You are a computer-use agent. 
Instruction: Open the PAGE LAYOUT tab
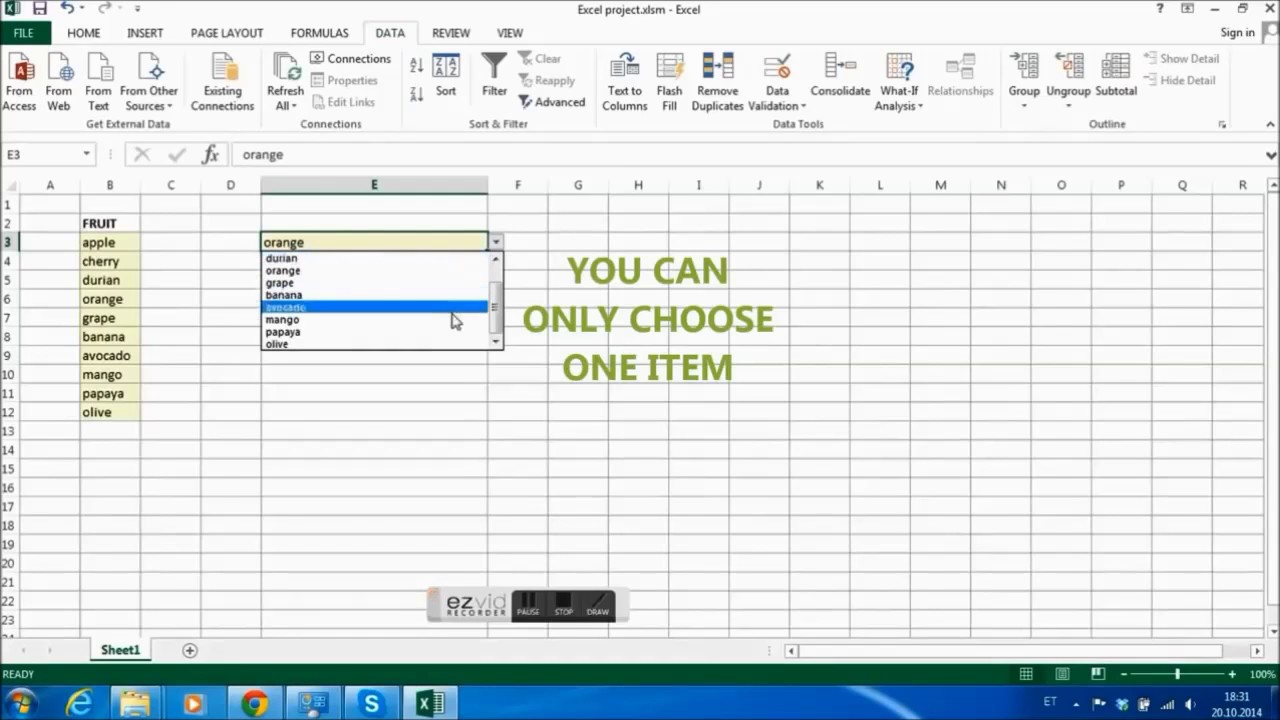coord(227,33)
